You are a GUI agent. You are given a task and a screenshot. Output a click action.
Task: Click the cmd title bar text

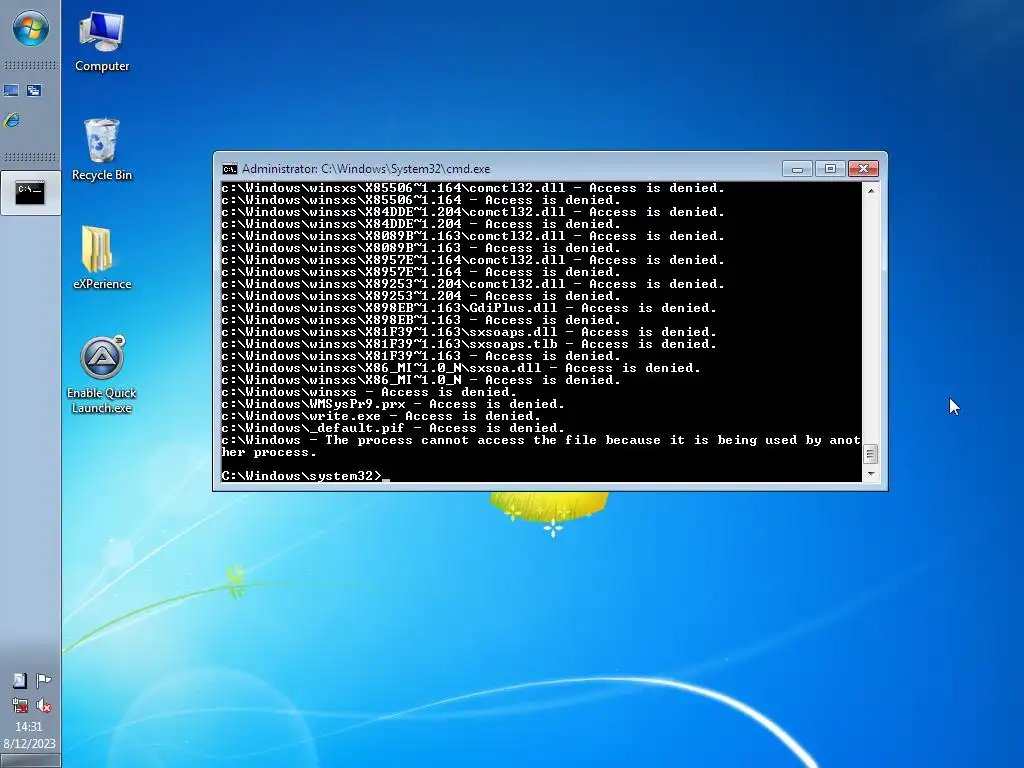366,169
